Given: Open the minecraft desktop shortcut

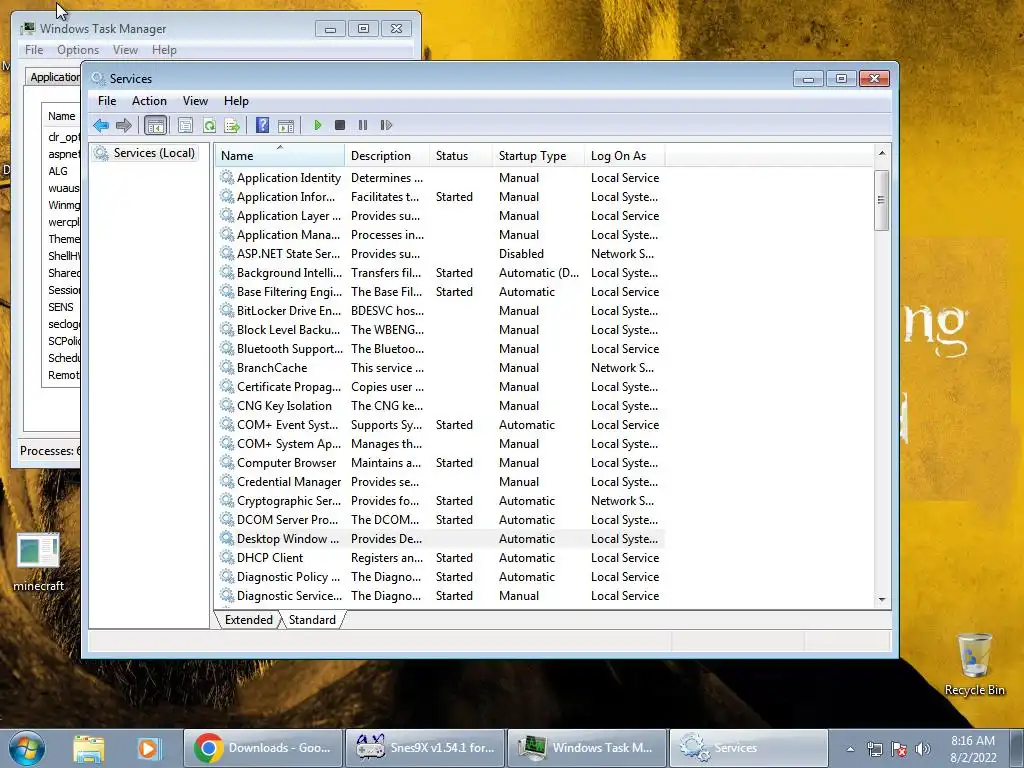Looking at the screenshot, I should 39,562.
